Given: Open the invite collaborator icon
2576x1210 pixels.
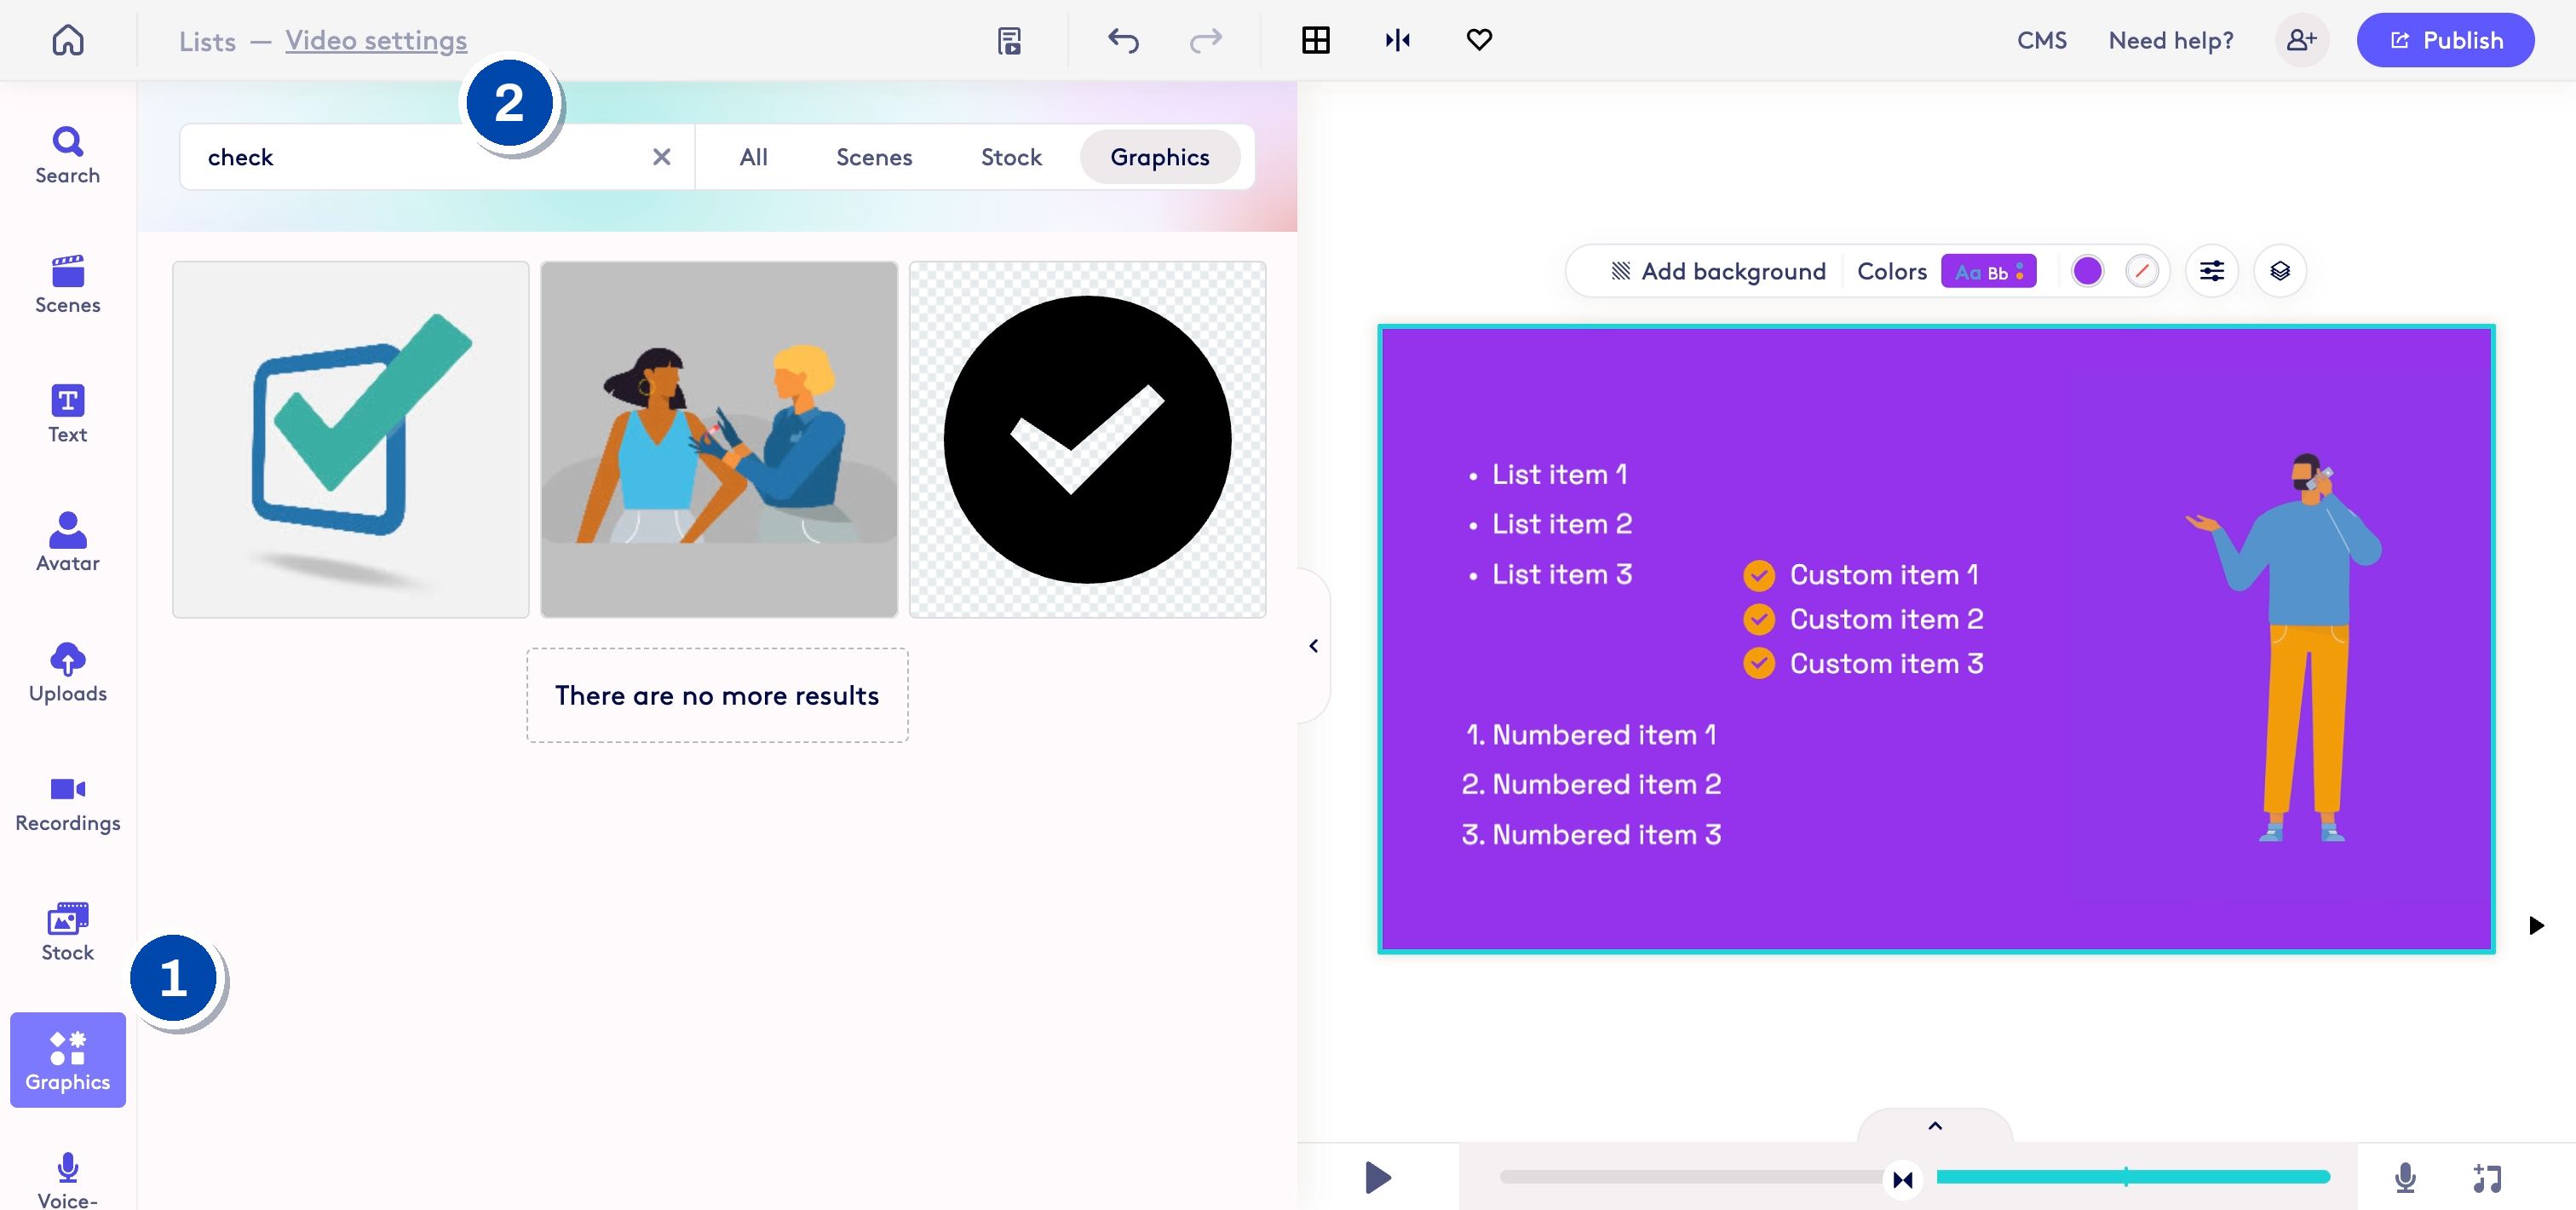Looking at the screenshot, I should (x=2301, y=40).
